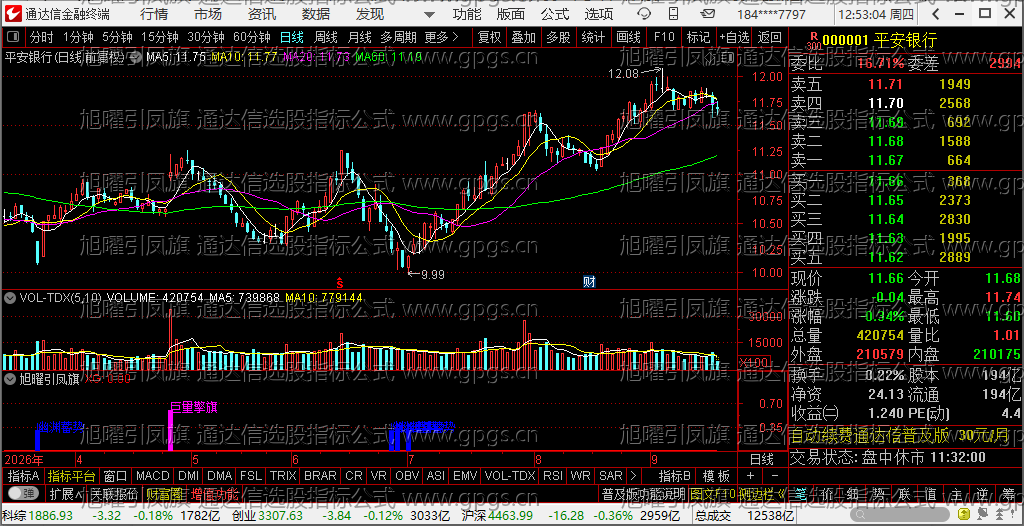
Task: Click the 画线 drawing button
Action: pyautogui.click(x=628, y=37)
